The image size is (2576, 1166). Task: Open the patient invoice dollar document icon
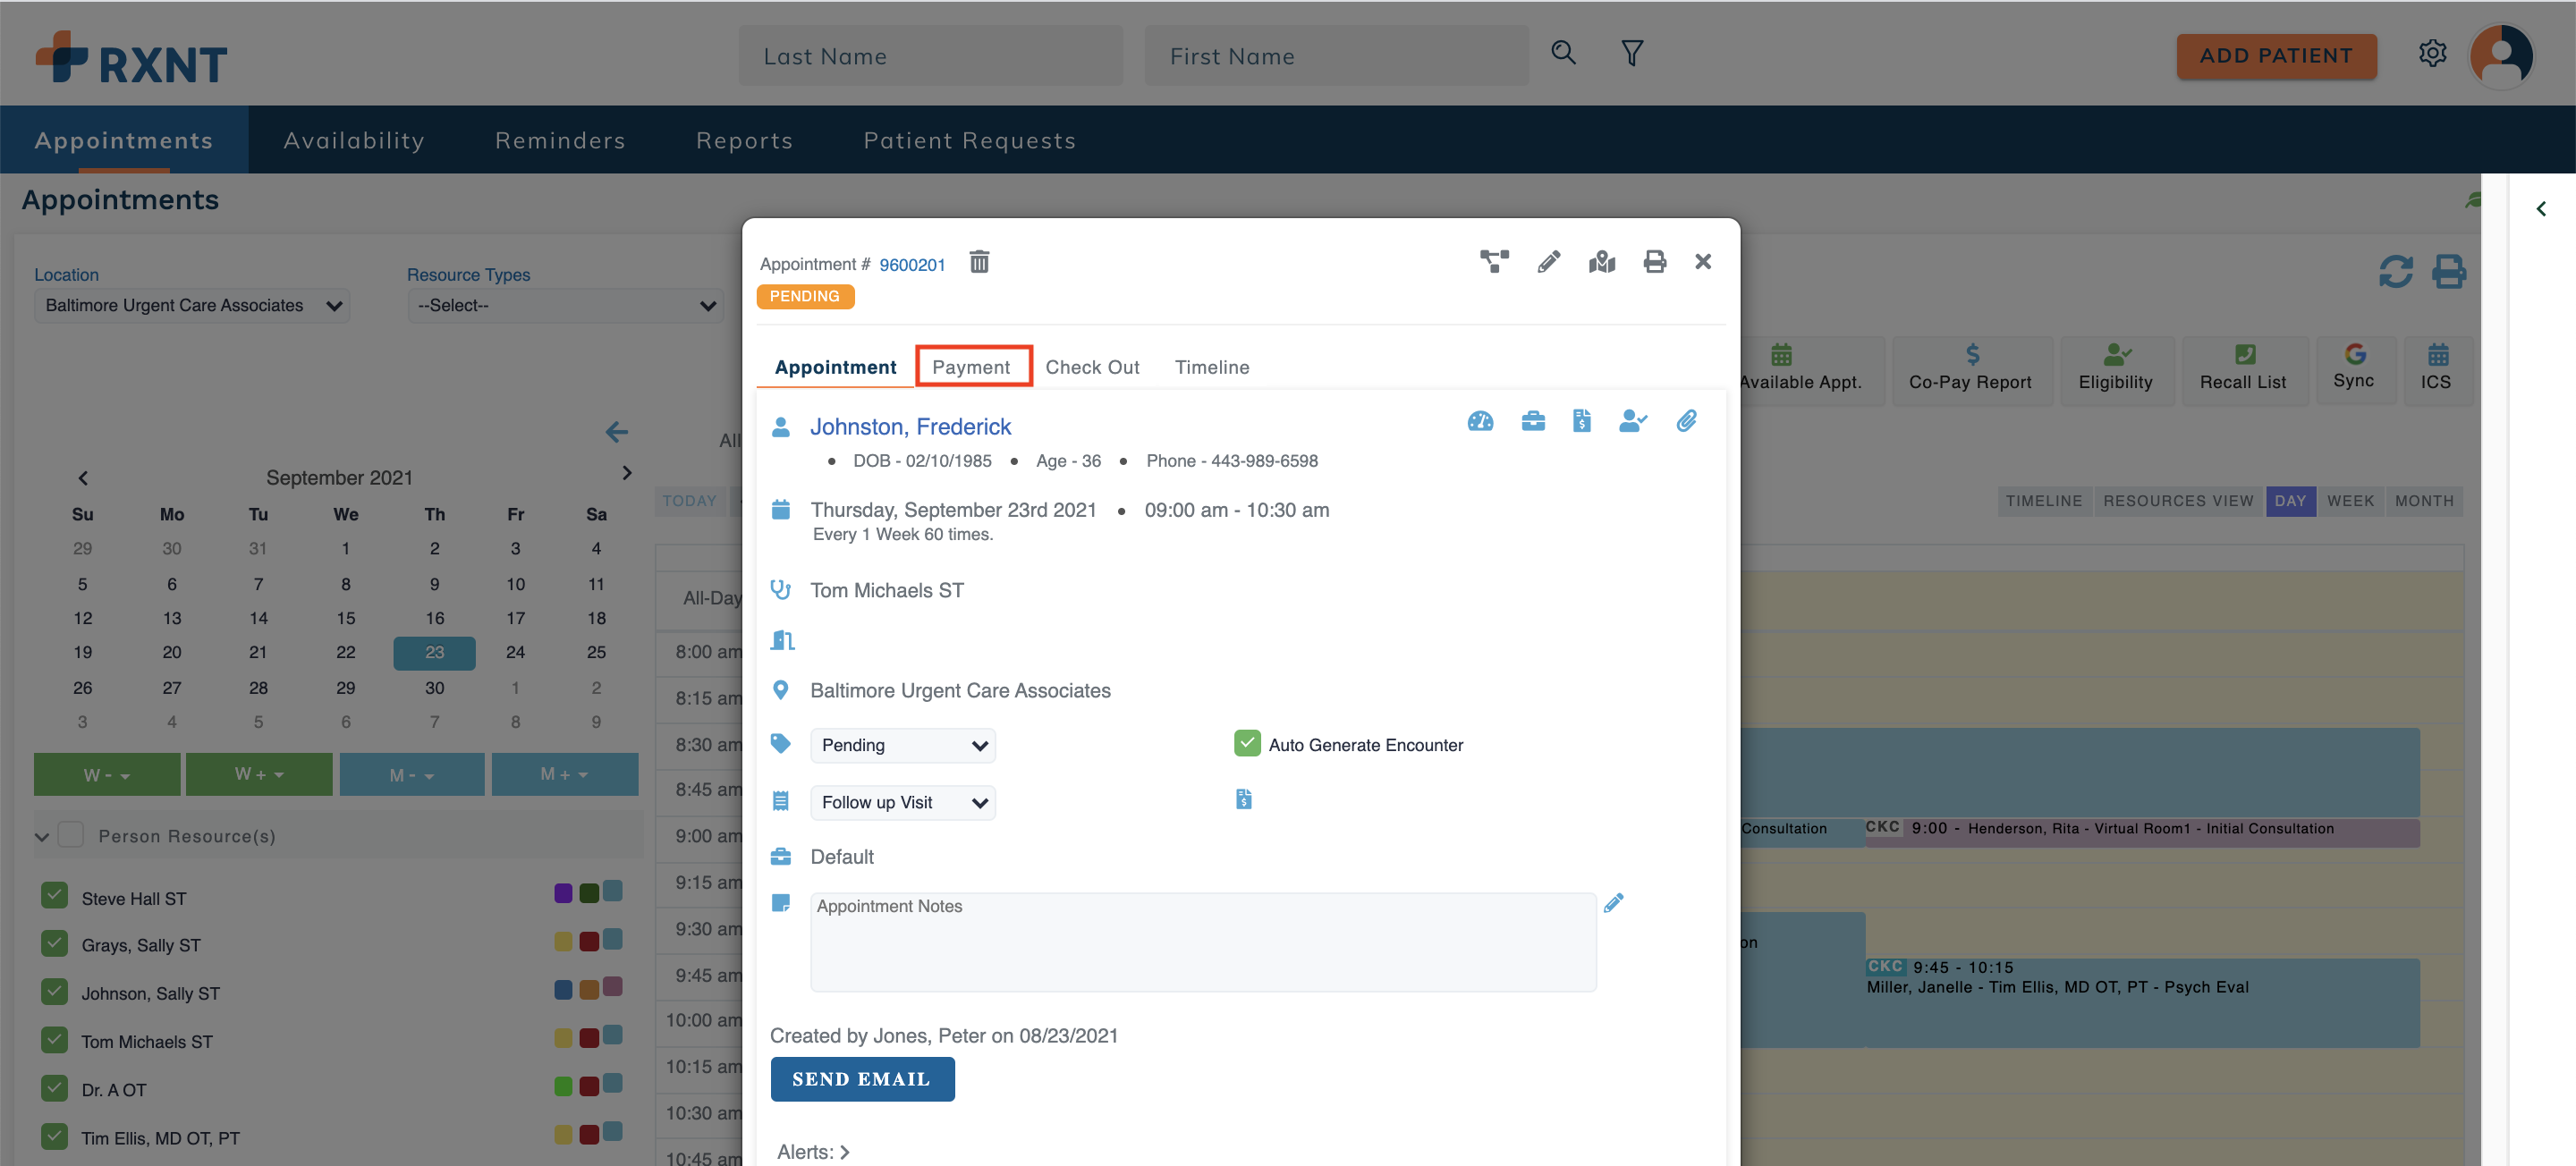pos(1581,421)
